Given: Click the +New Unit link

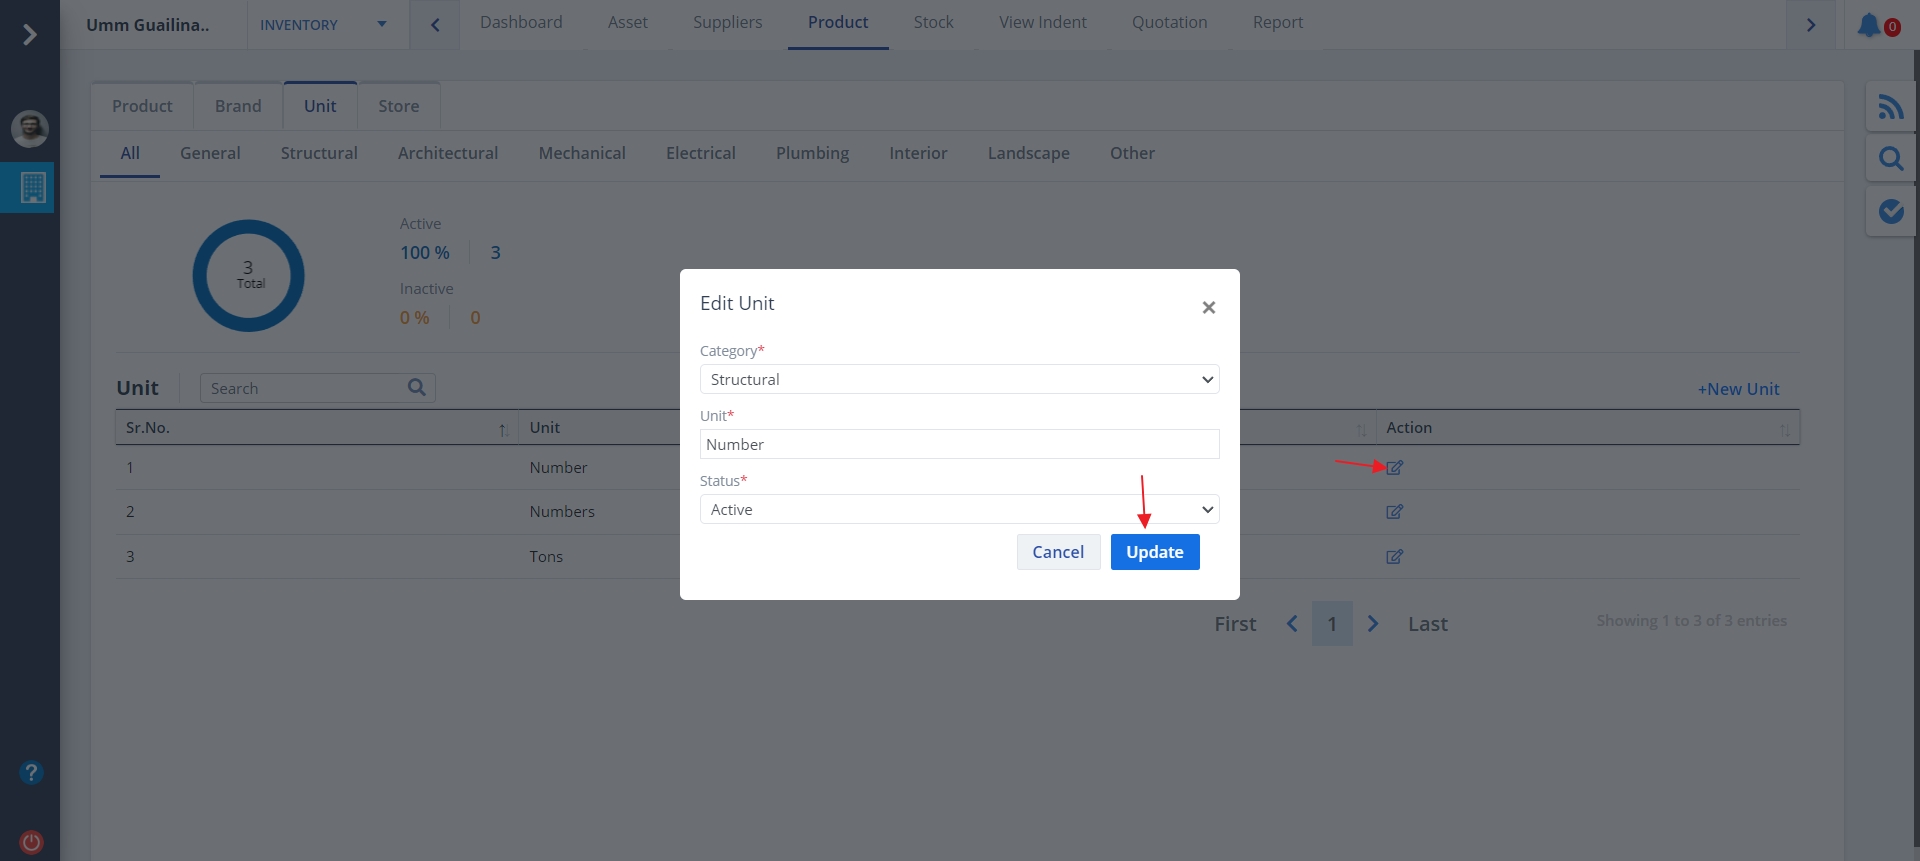Looking at the screenshot, I should [1738, 389].
